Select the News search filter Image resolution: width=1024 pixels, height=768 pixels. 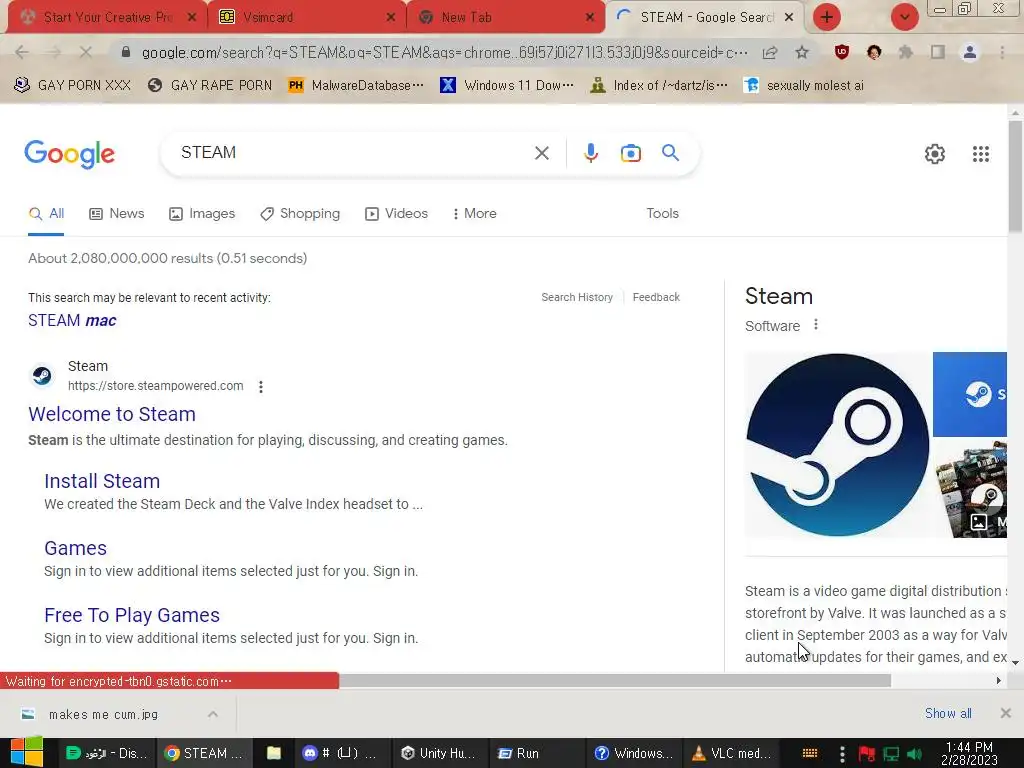116,214
